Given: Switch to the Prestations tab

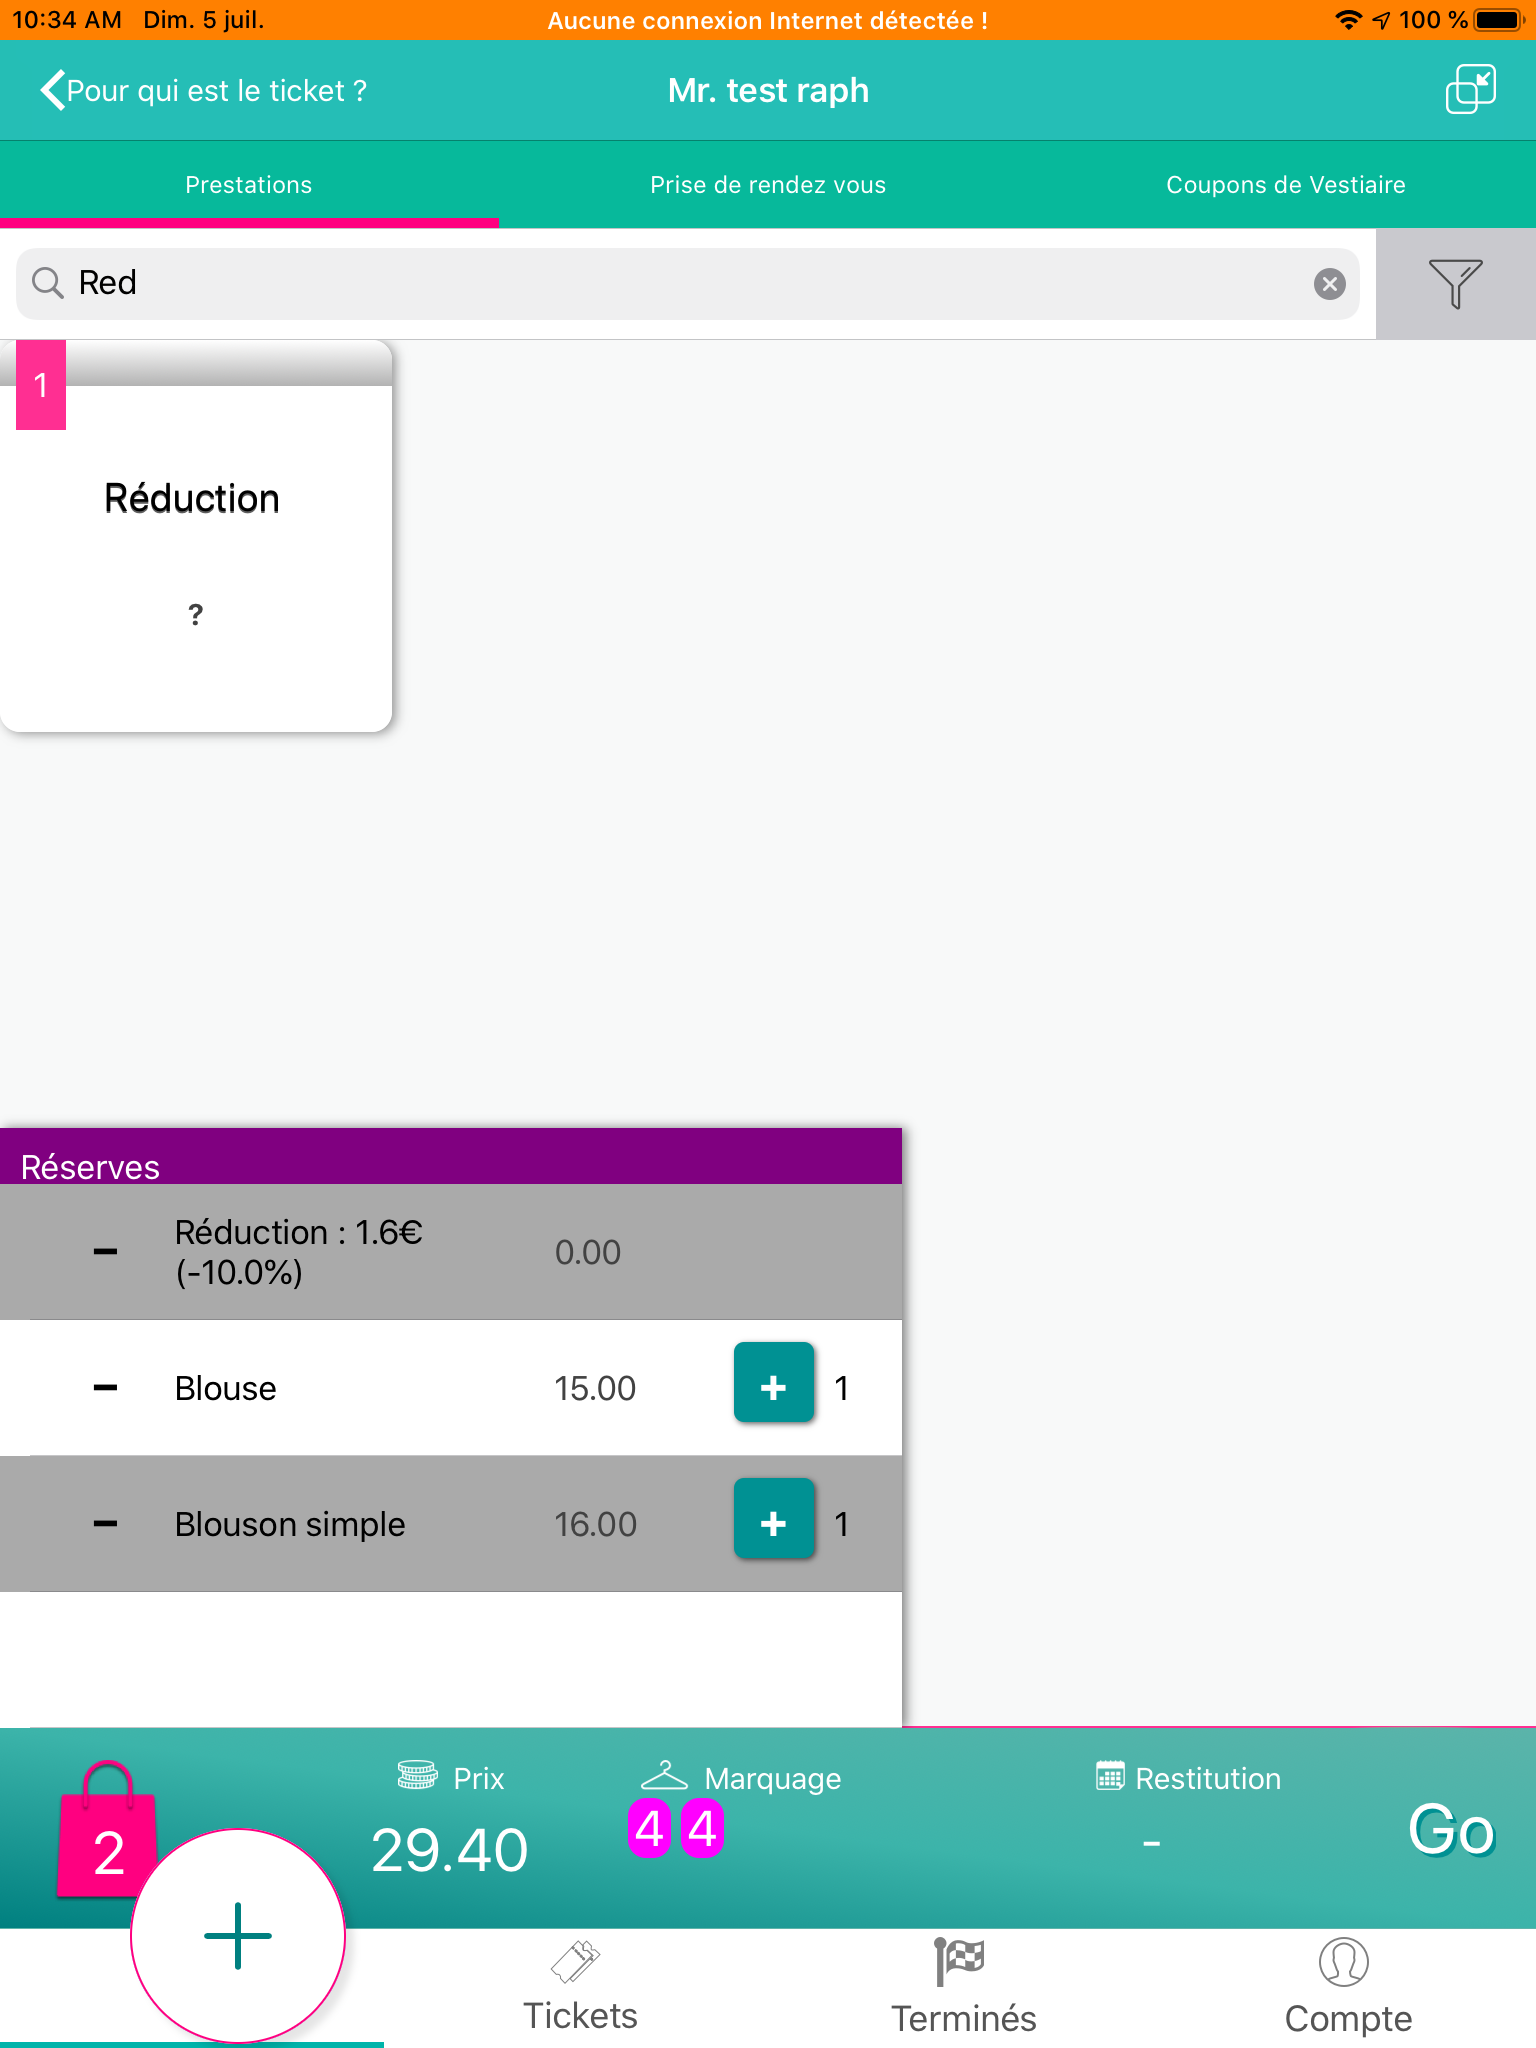Looking at the screenshot, I should click(249, 185).
